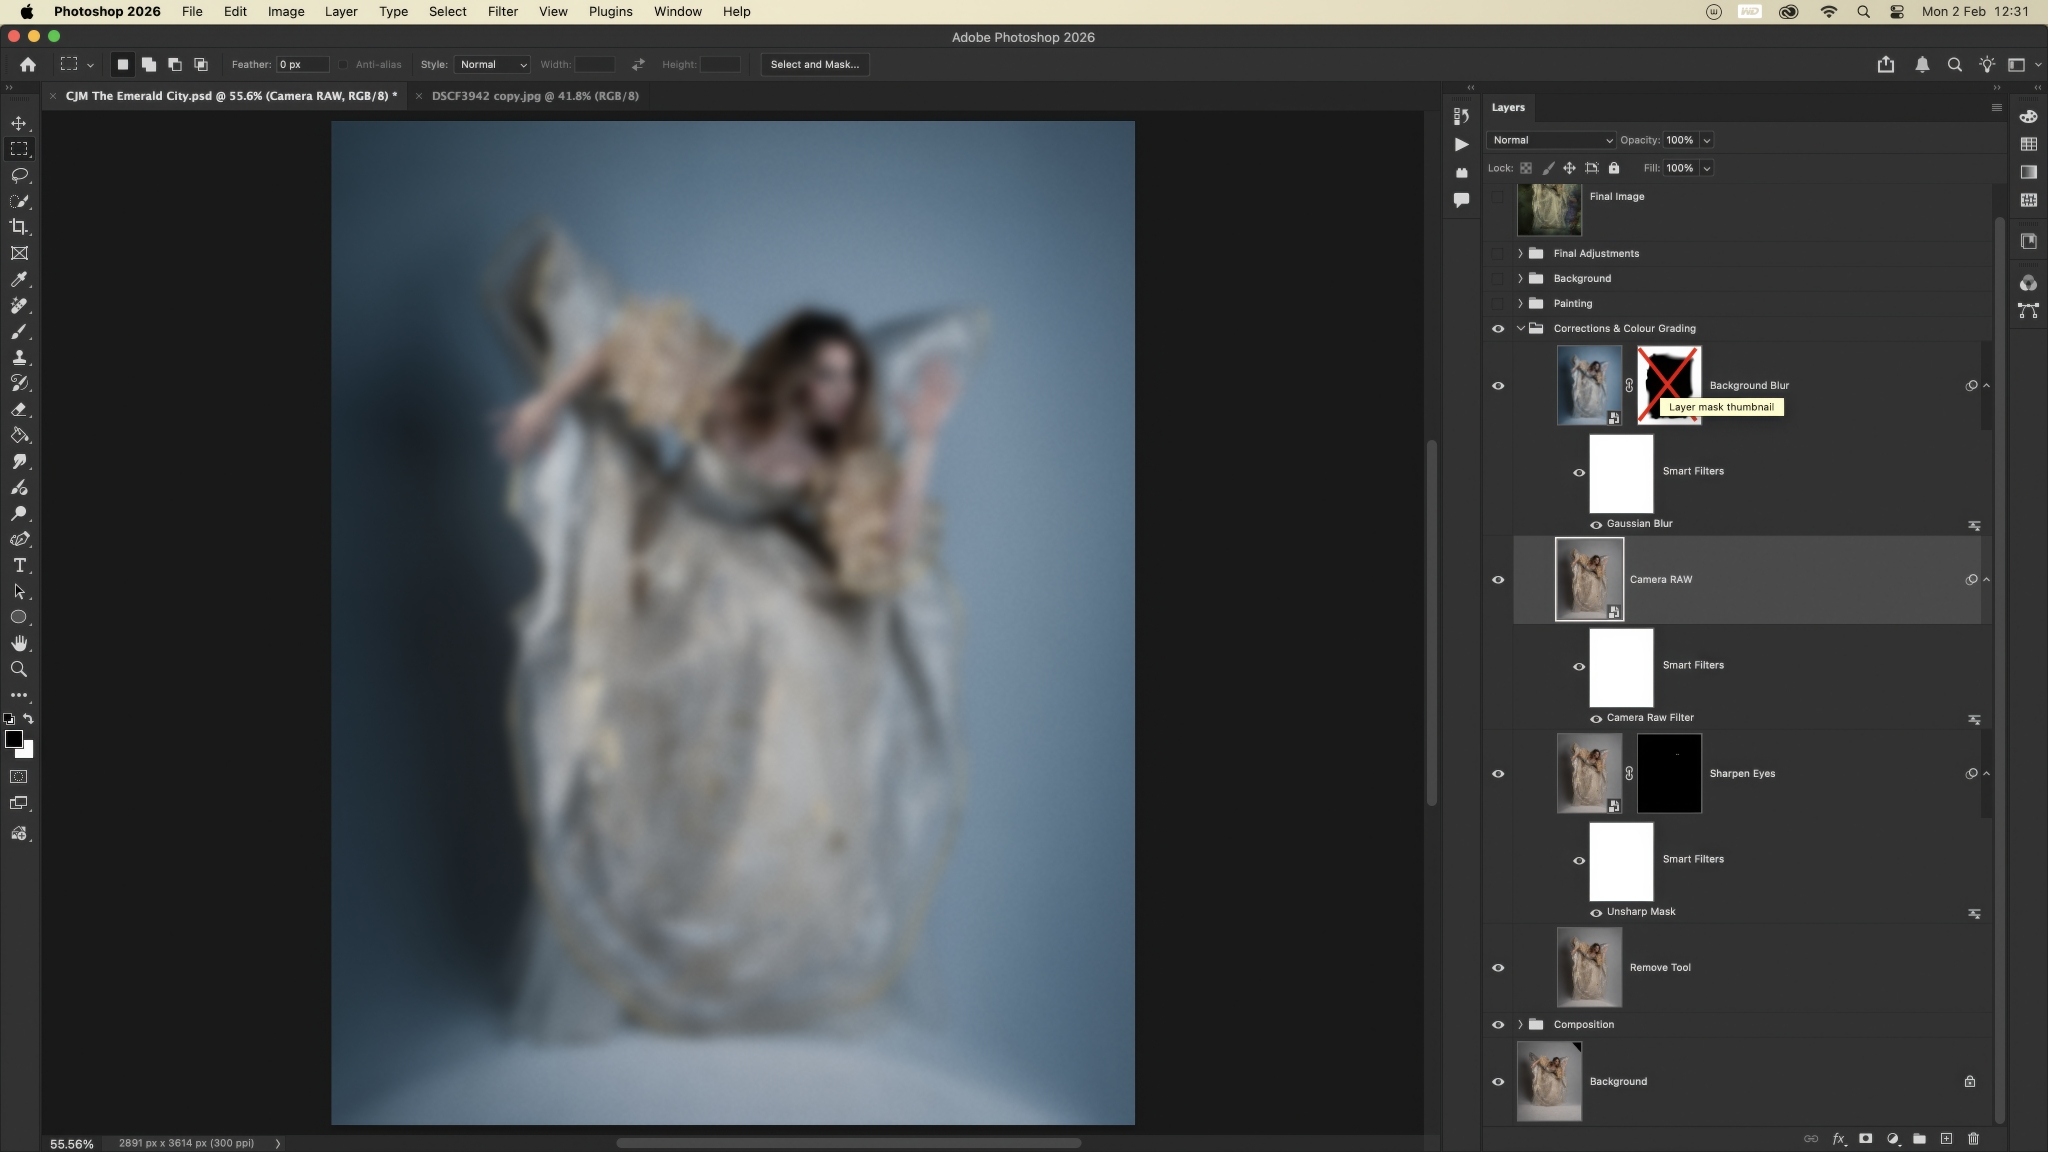Switch to the DSCF3942 copy.jpg tab
Image resolution: width=2048 pixels, height=1152 pixels.
(x=535, y=96)
